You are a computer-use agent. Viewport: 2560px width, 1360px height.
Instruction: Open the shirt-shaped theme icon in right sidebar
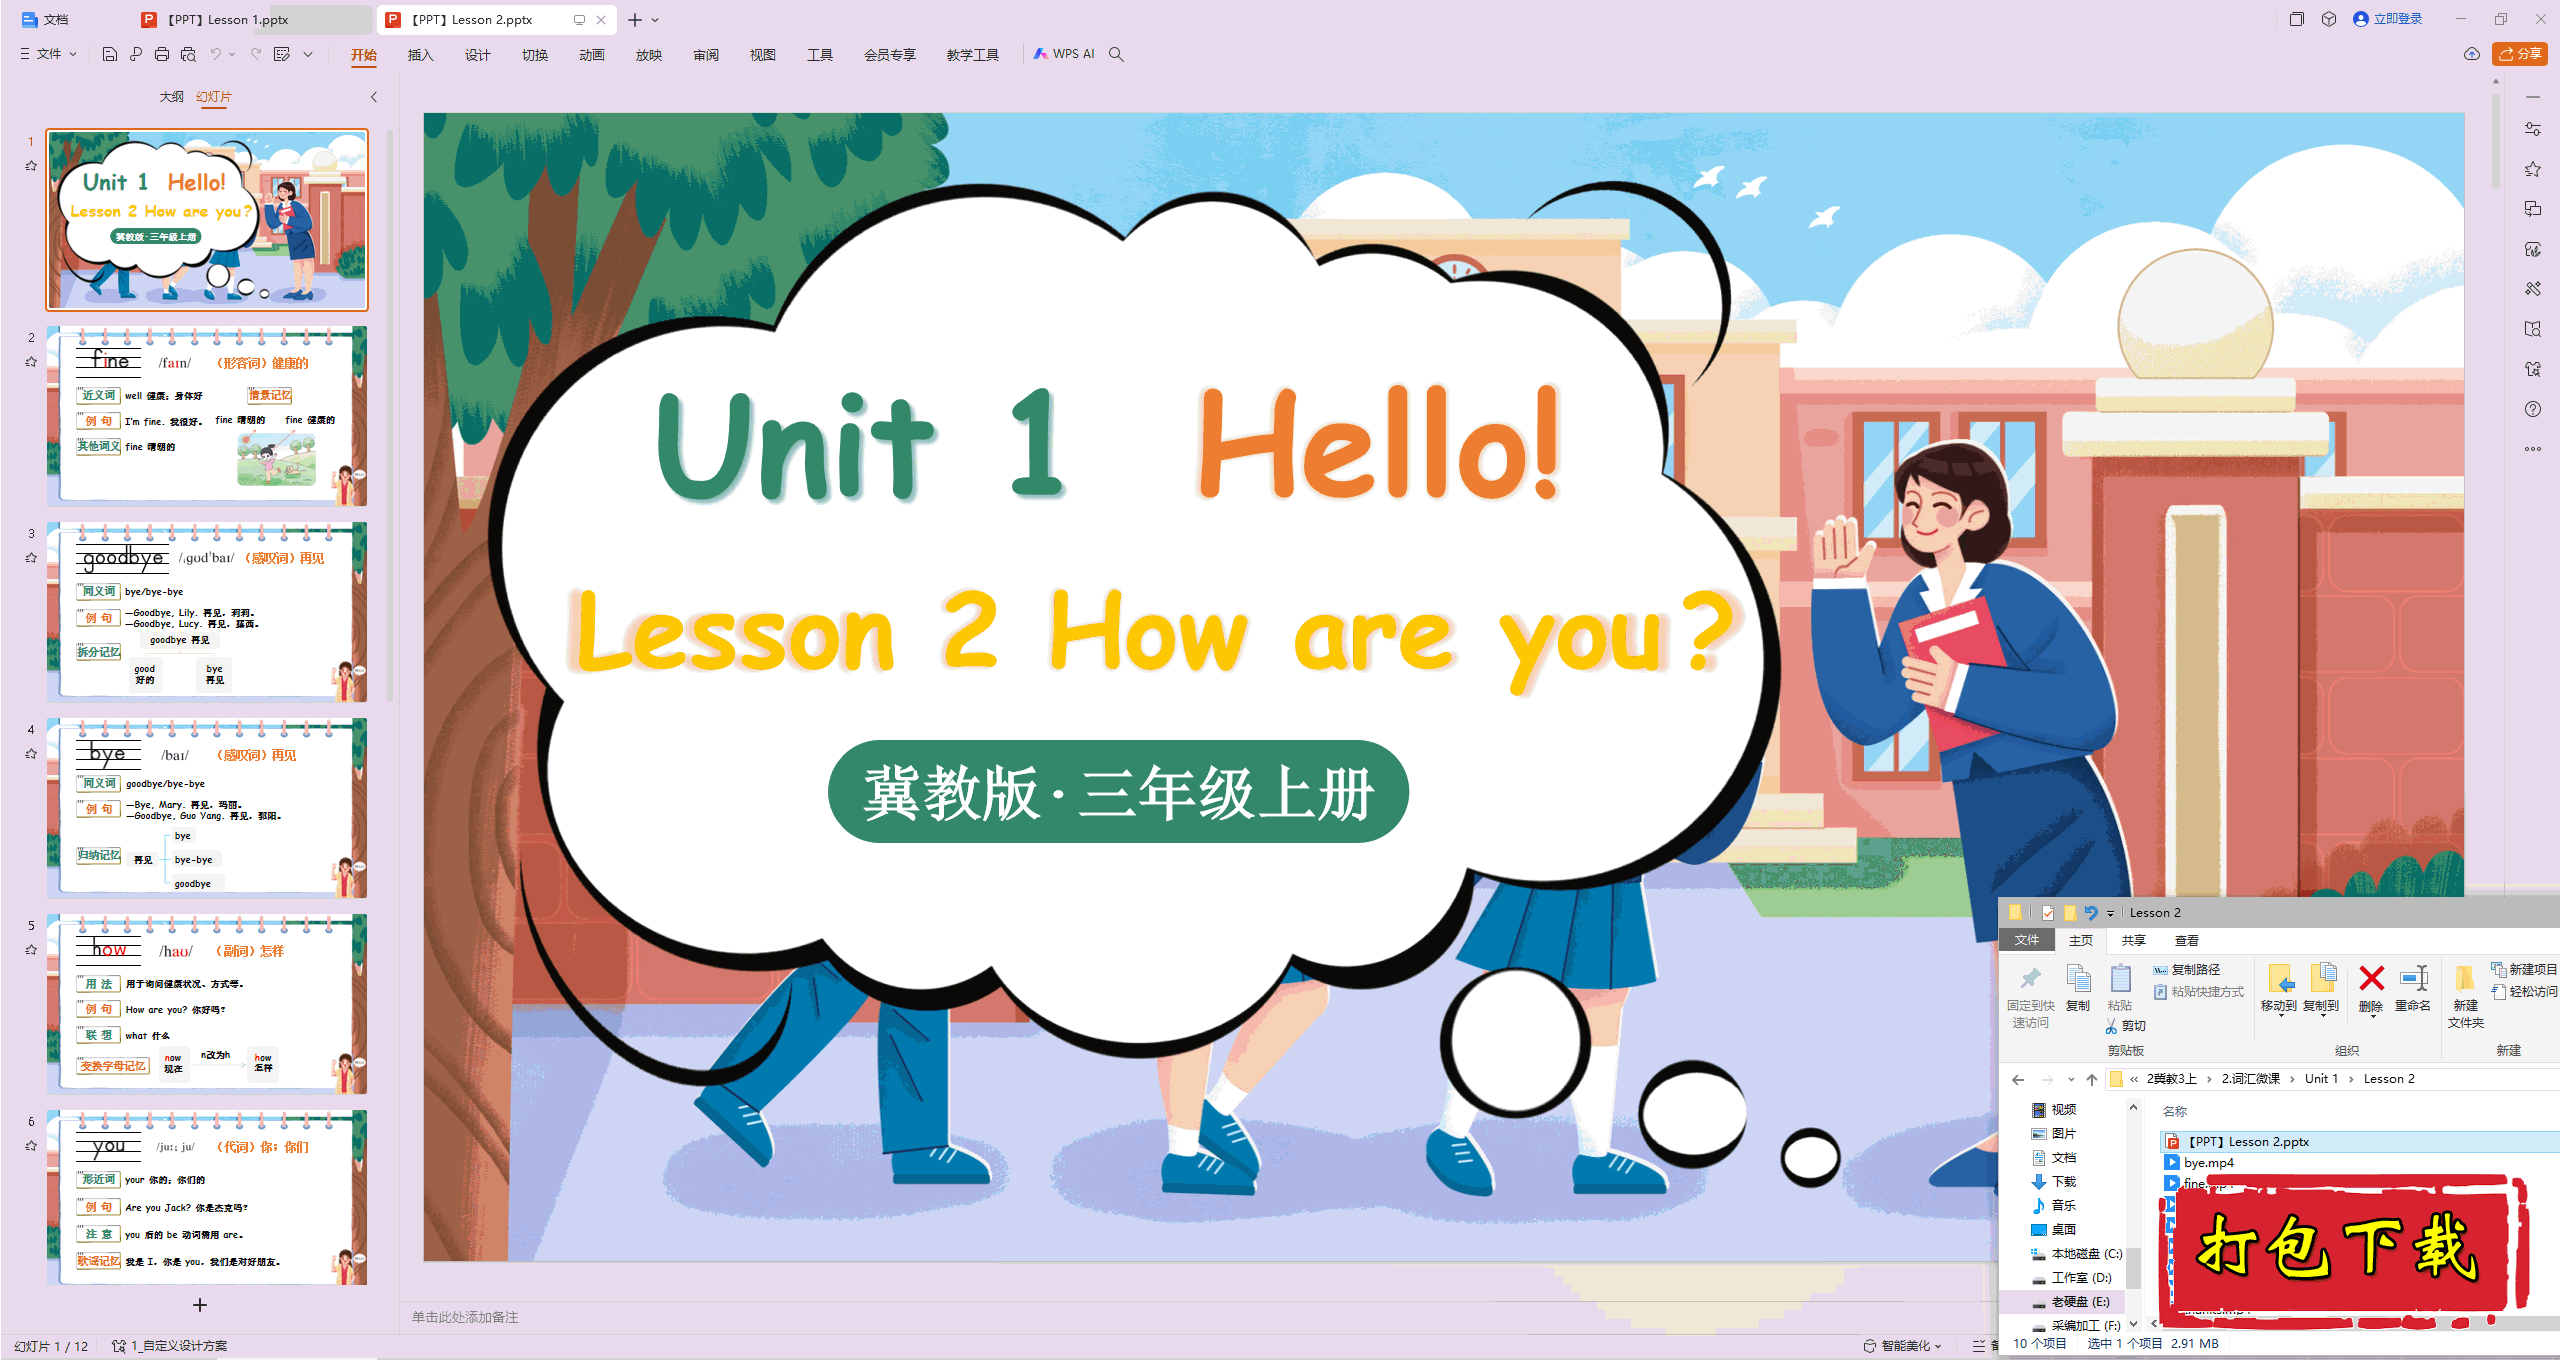point(2533,369)
